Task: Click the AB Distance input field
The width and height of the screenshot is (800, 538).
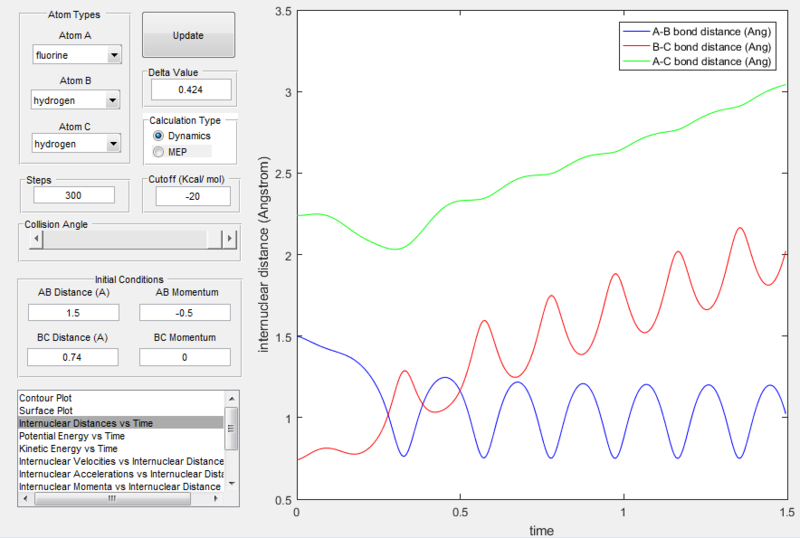Action: pos(73,312)
